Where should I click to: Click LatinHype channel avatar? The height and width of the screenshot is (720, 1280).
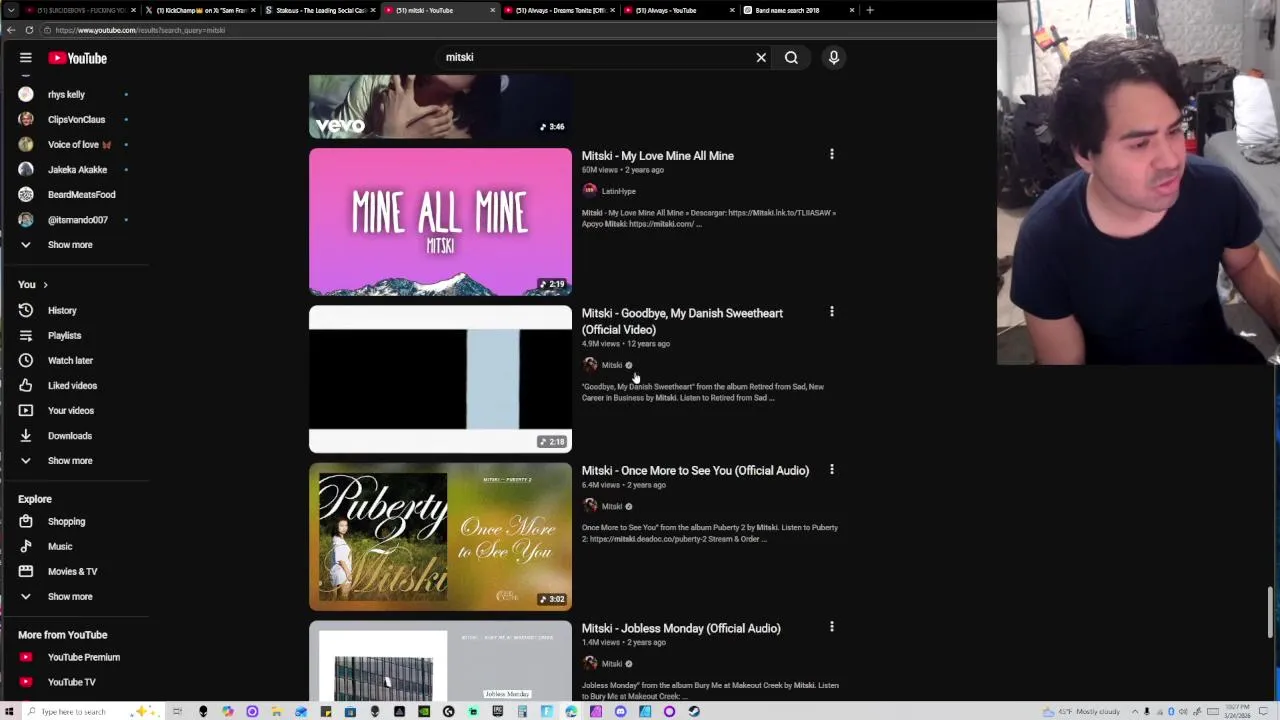pyautogui.click(x=590, y=191)
